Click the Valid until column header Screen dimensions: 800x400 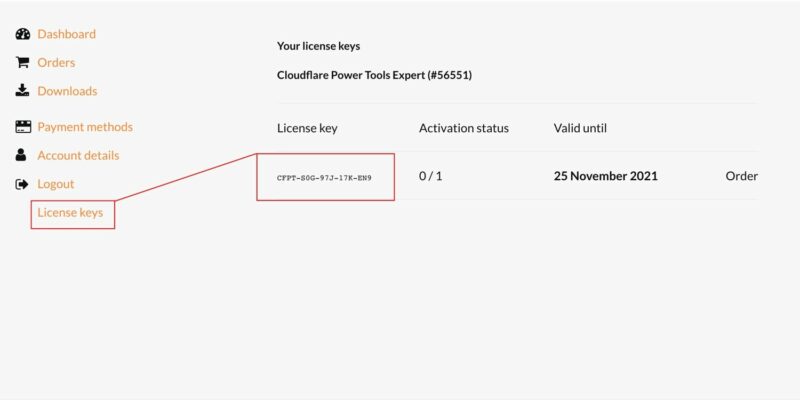[580, 128]
